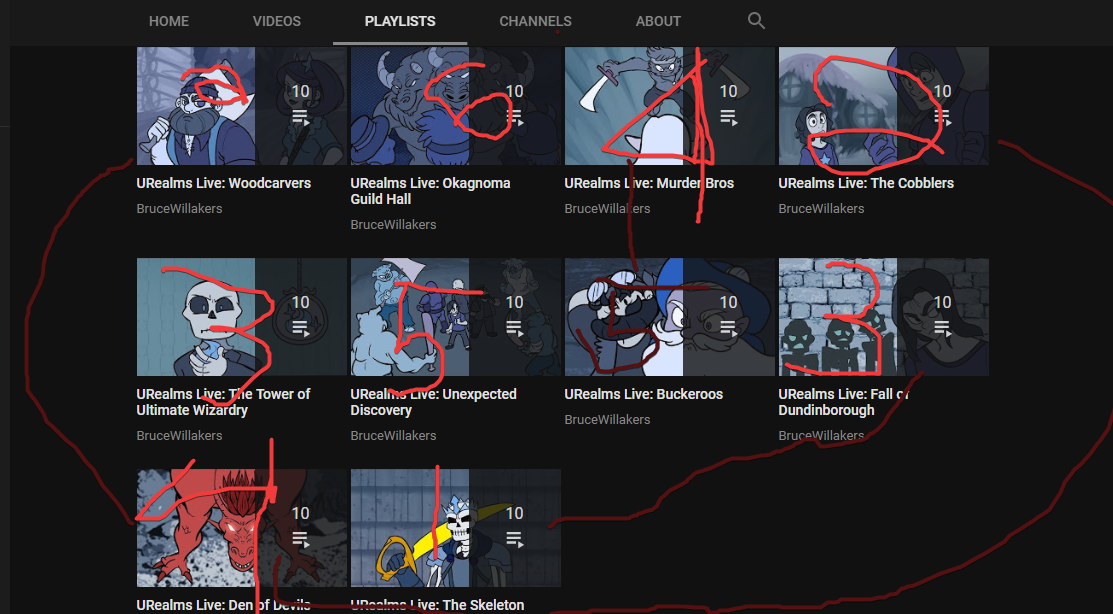Open the channel search magnifier icon

pyautogui.click(x=756, y=21)
